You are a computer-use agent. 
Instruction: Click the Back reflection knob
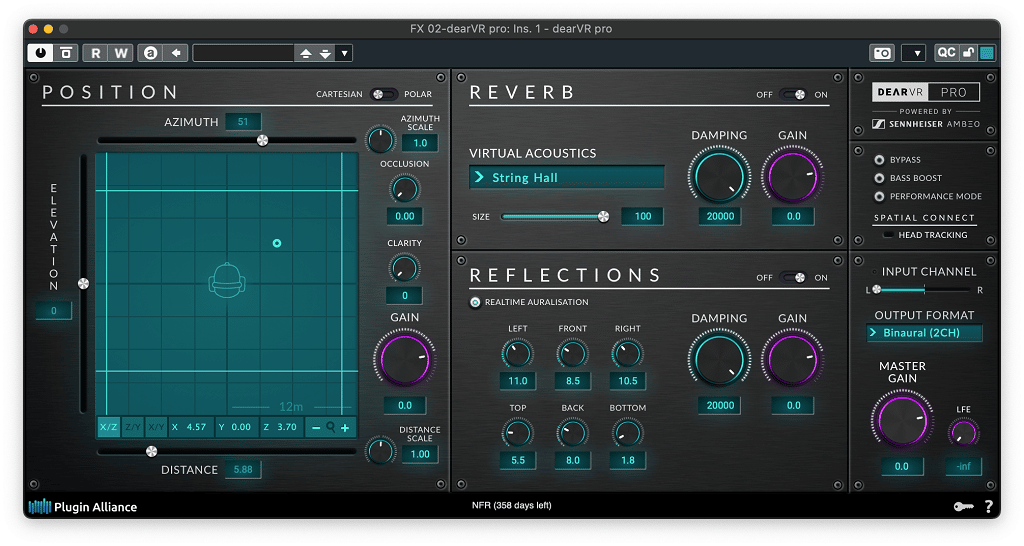[x=572, y=433]
